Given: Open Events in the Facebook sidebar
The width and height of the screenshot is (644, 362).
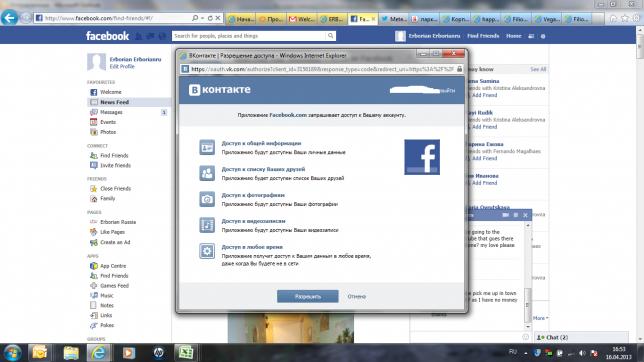Looking at the screenshot, I should [108, 122].
